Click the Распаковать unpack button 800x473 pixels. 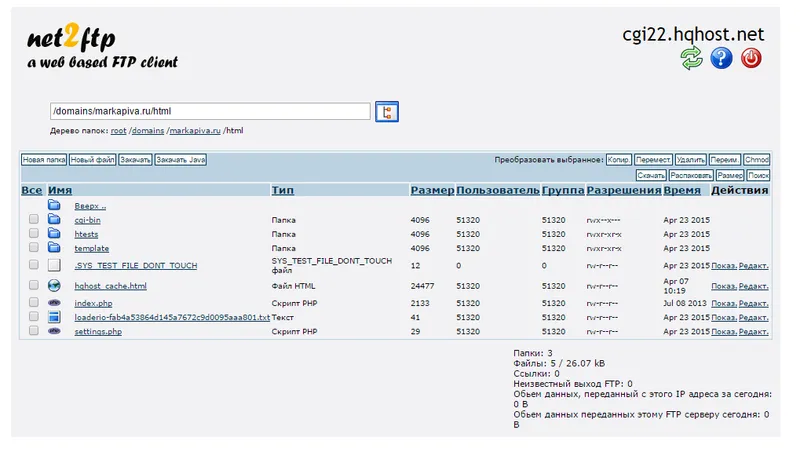tap(691, 175)
